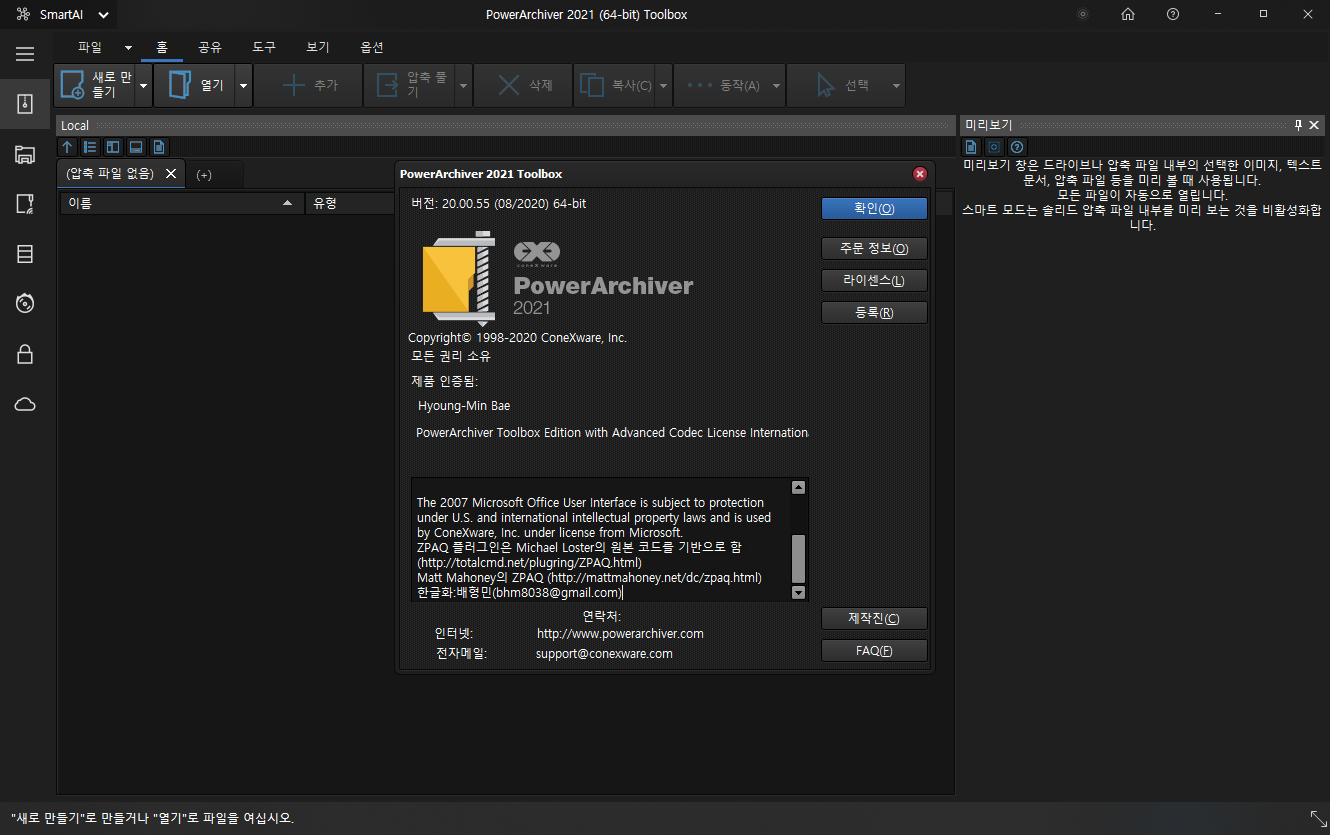1330x835 pixels.
Task: Expand the 압축 풀기 dropdown arrow
Action: [x=463, y=86]
